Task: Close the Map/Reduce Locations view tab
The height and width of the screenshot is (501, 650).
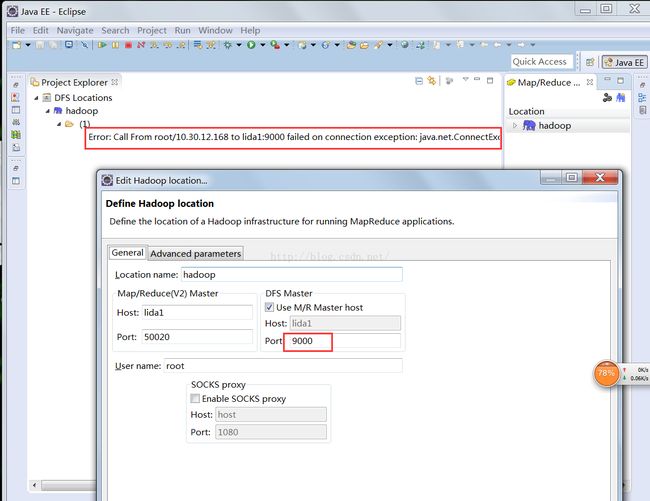Action: (589, 82)
